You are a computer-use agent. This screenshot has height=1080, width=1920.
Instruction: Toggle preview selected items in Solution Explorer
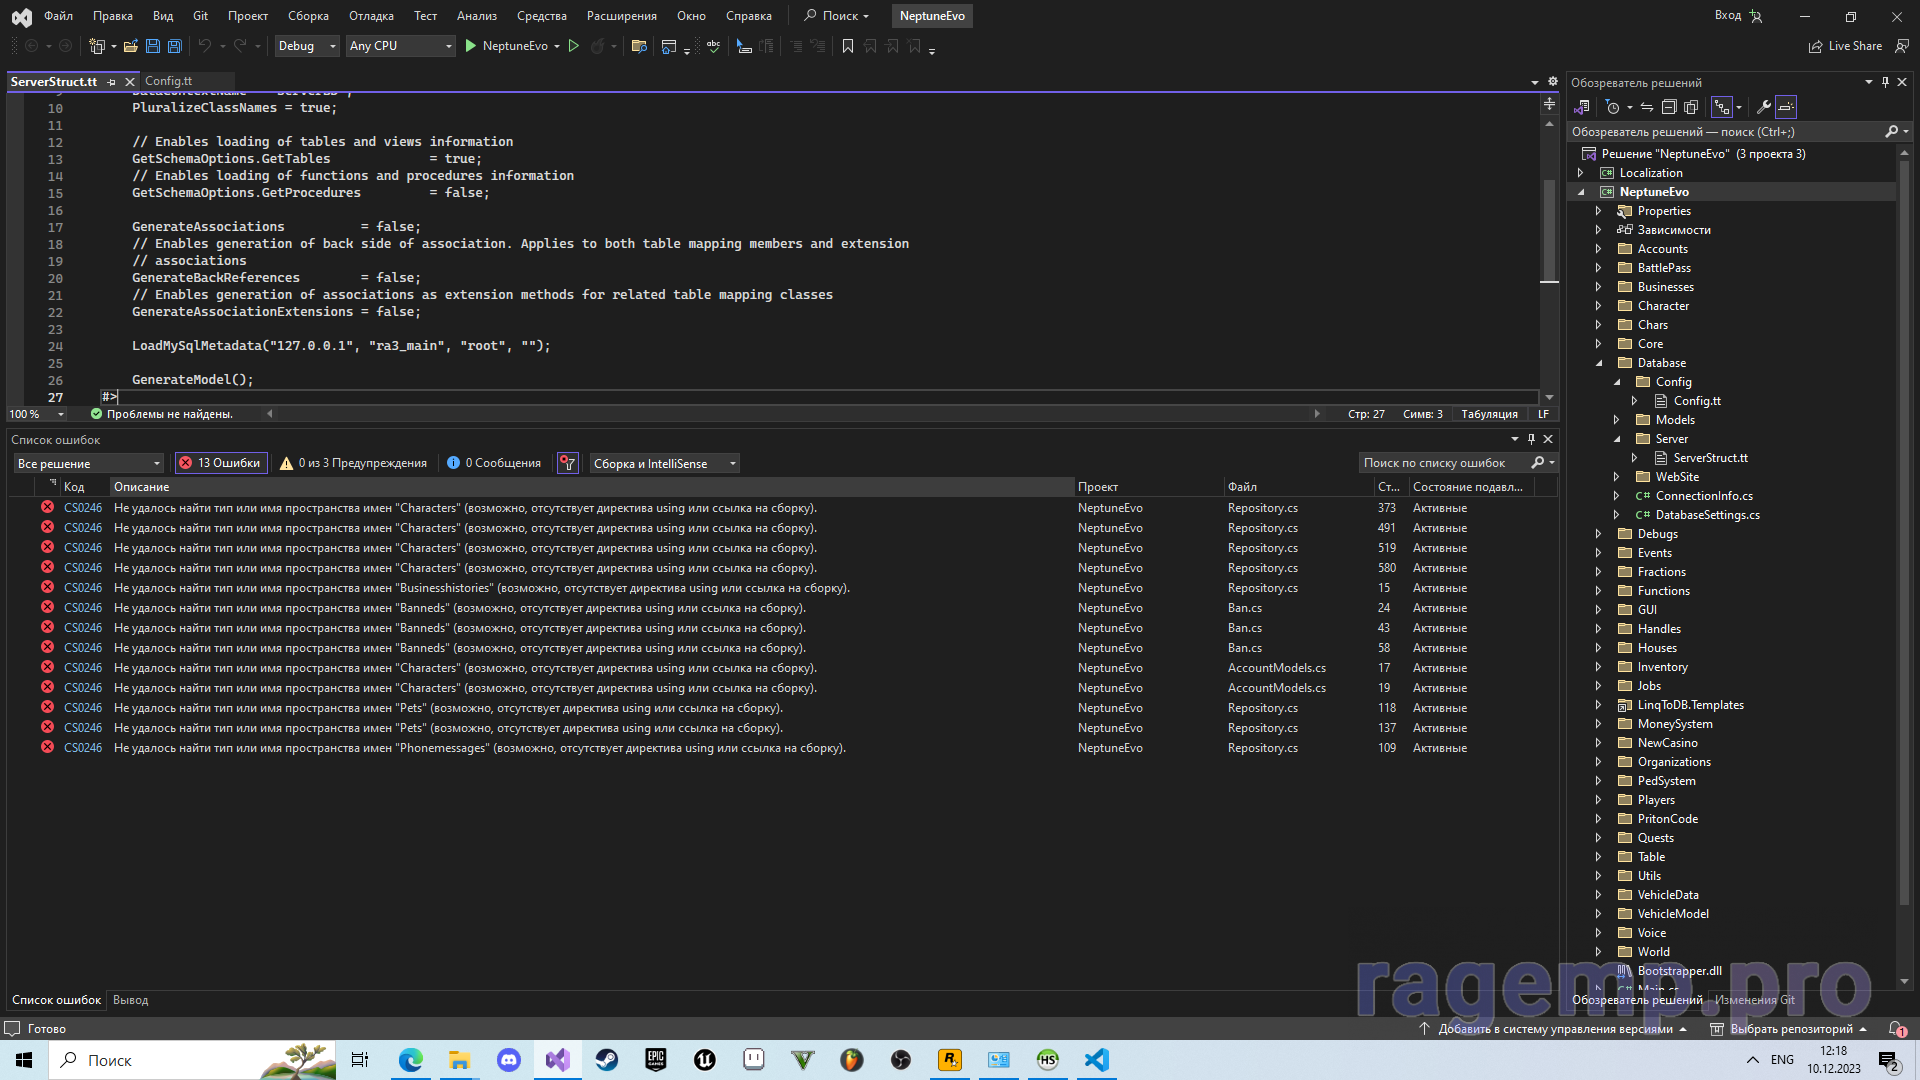pos(1786,107)
